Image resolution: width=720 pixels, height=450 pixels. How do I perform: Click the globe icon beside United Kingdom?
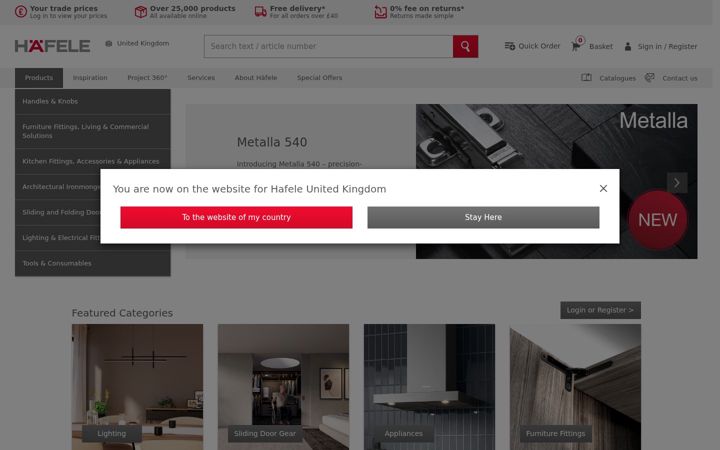click(109, 44)
